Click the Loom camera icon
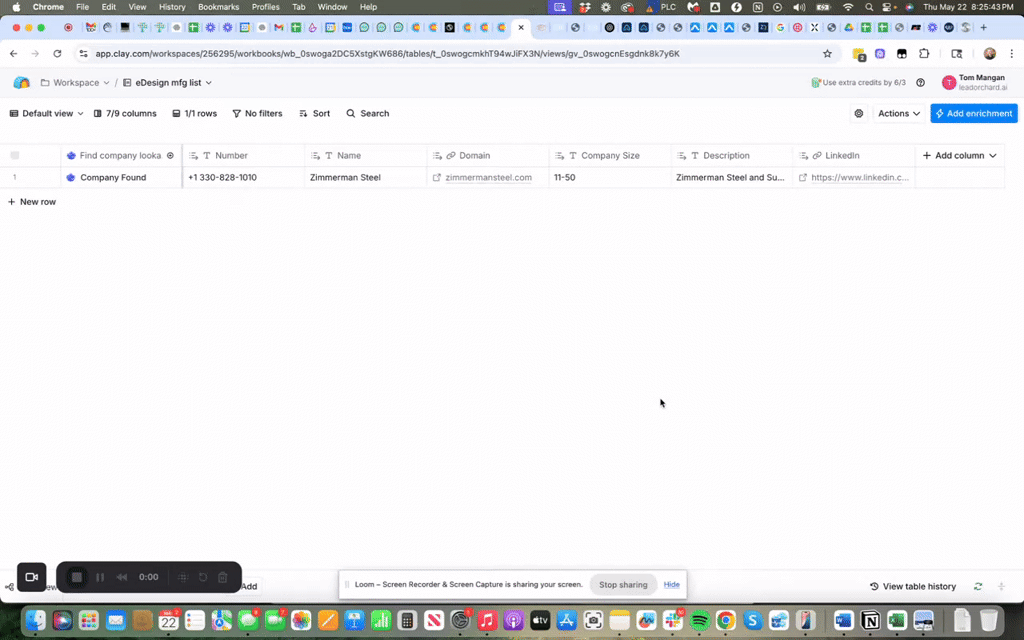 tap(31, 577)
